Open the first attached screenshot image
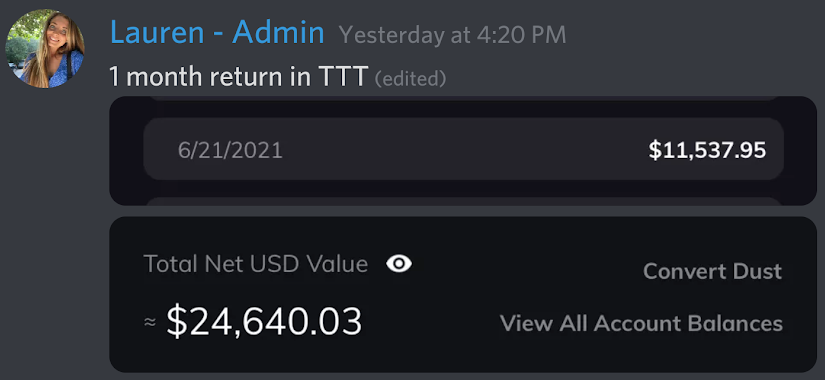This screenshot has width=825, height=380. [463, 151]
